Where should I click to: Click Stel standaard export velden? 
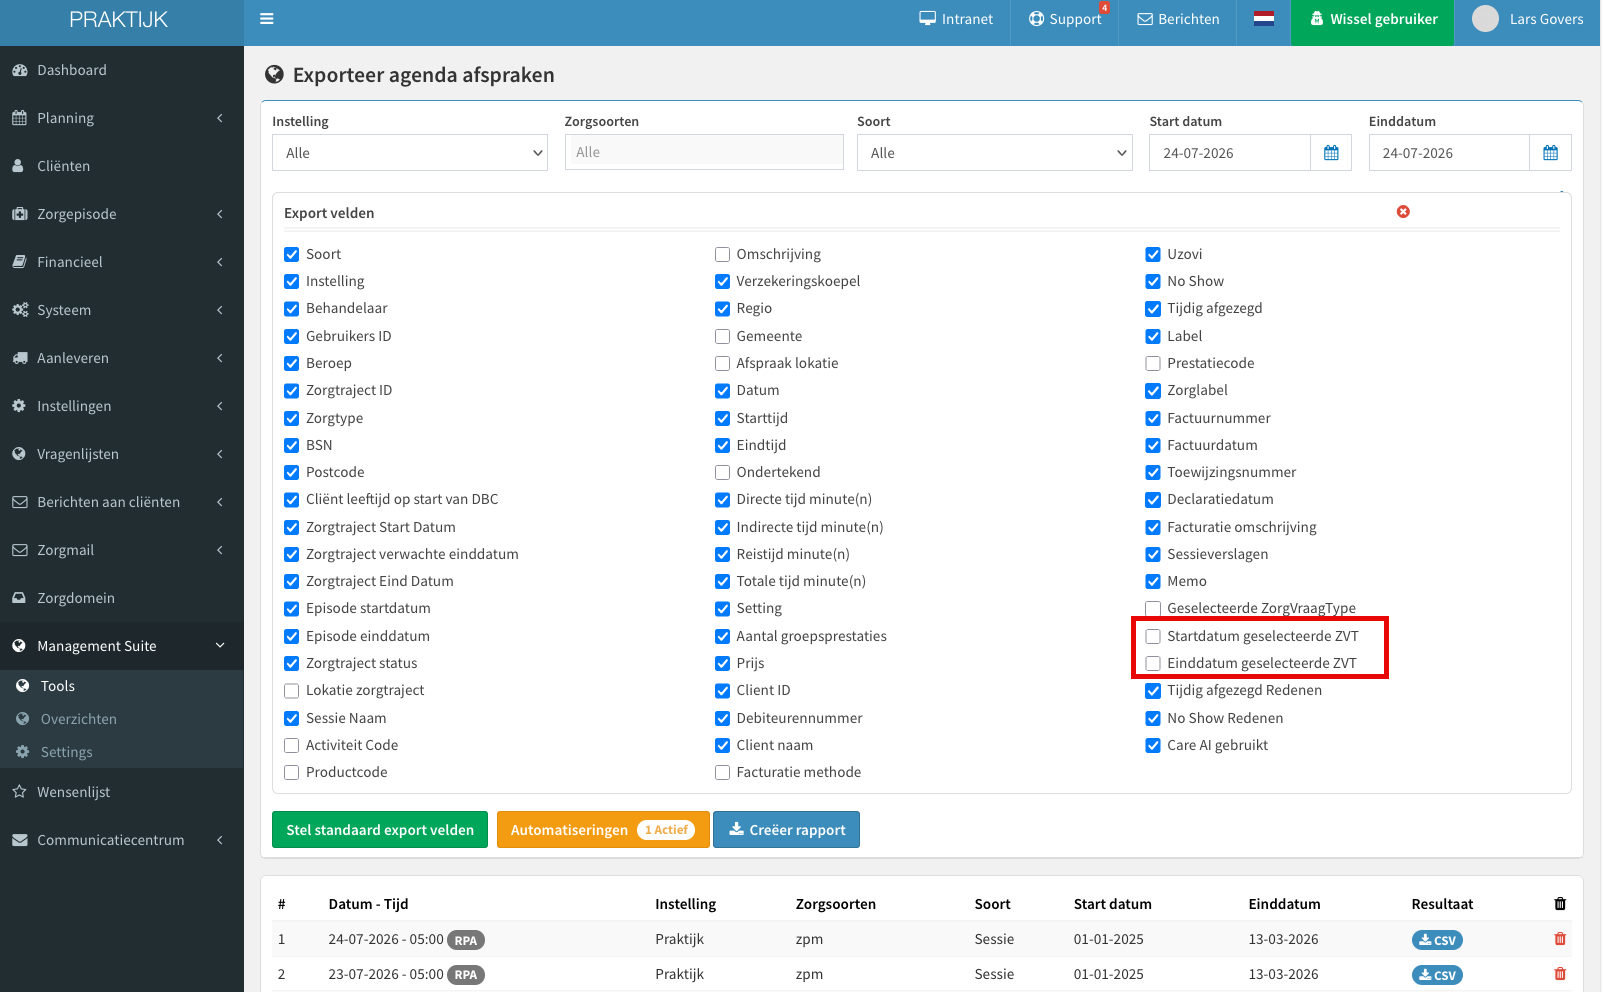[380, 830]
